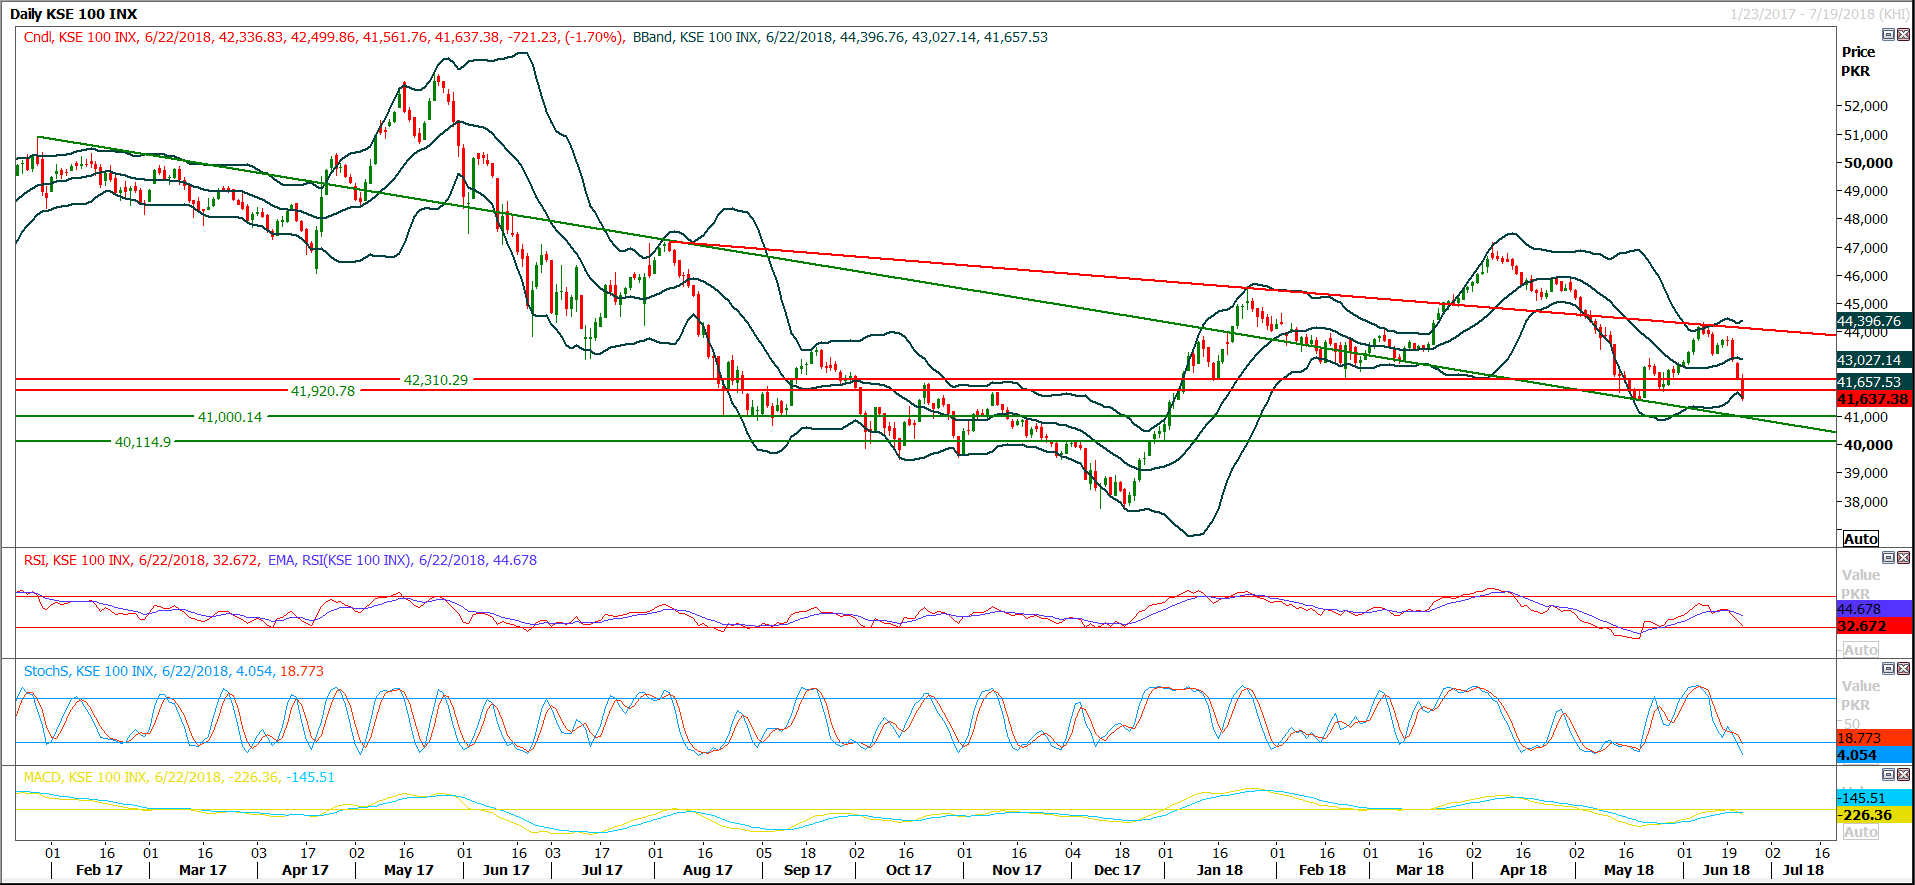Close the RSI indicator pane

pyautogui.click(x=1903, y=558)
